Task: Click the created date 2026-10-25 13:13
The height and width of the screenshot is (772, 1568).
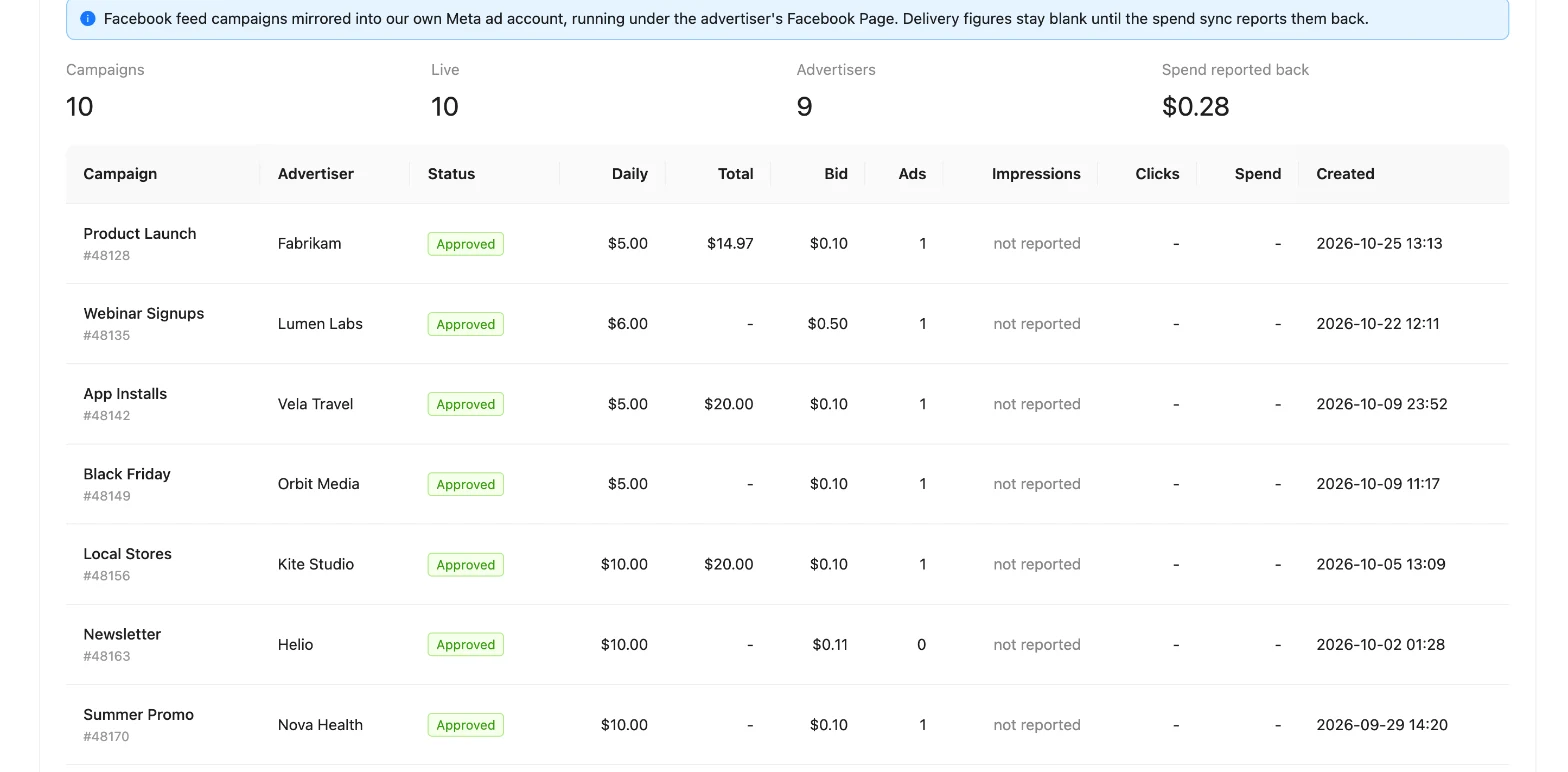Action: pyautogui.click(x=1379, y=244)
